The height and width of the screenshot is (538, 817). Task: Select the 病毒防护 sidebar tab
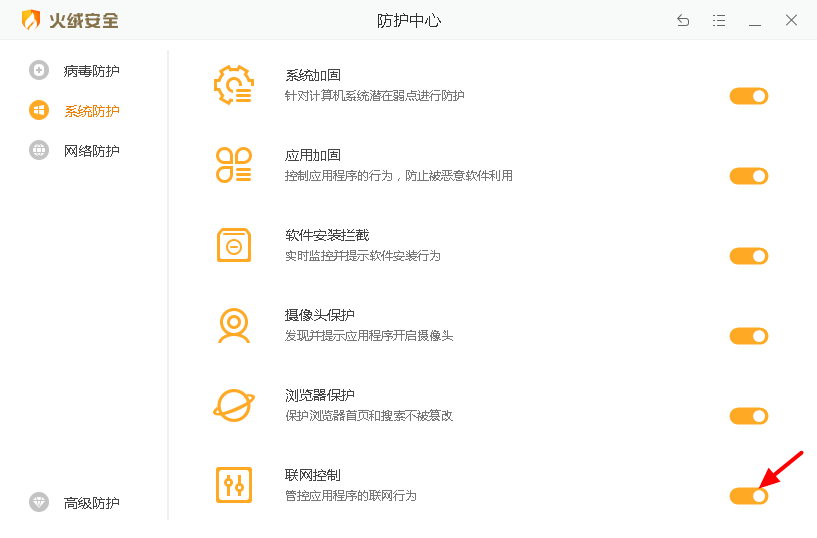pyautogui.click(x=90, y=71)
